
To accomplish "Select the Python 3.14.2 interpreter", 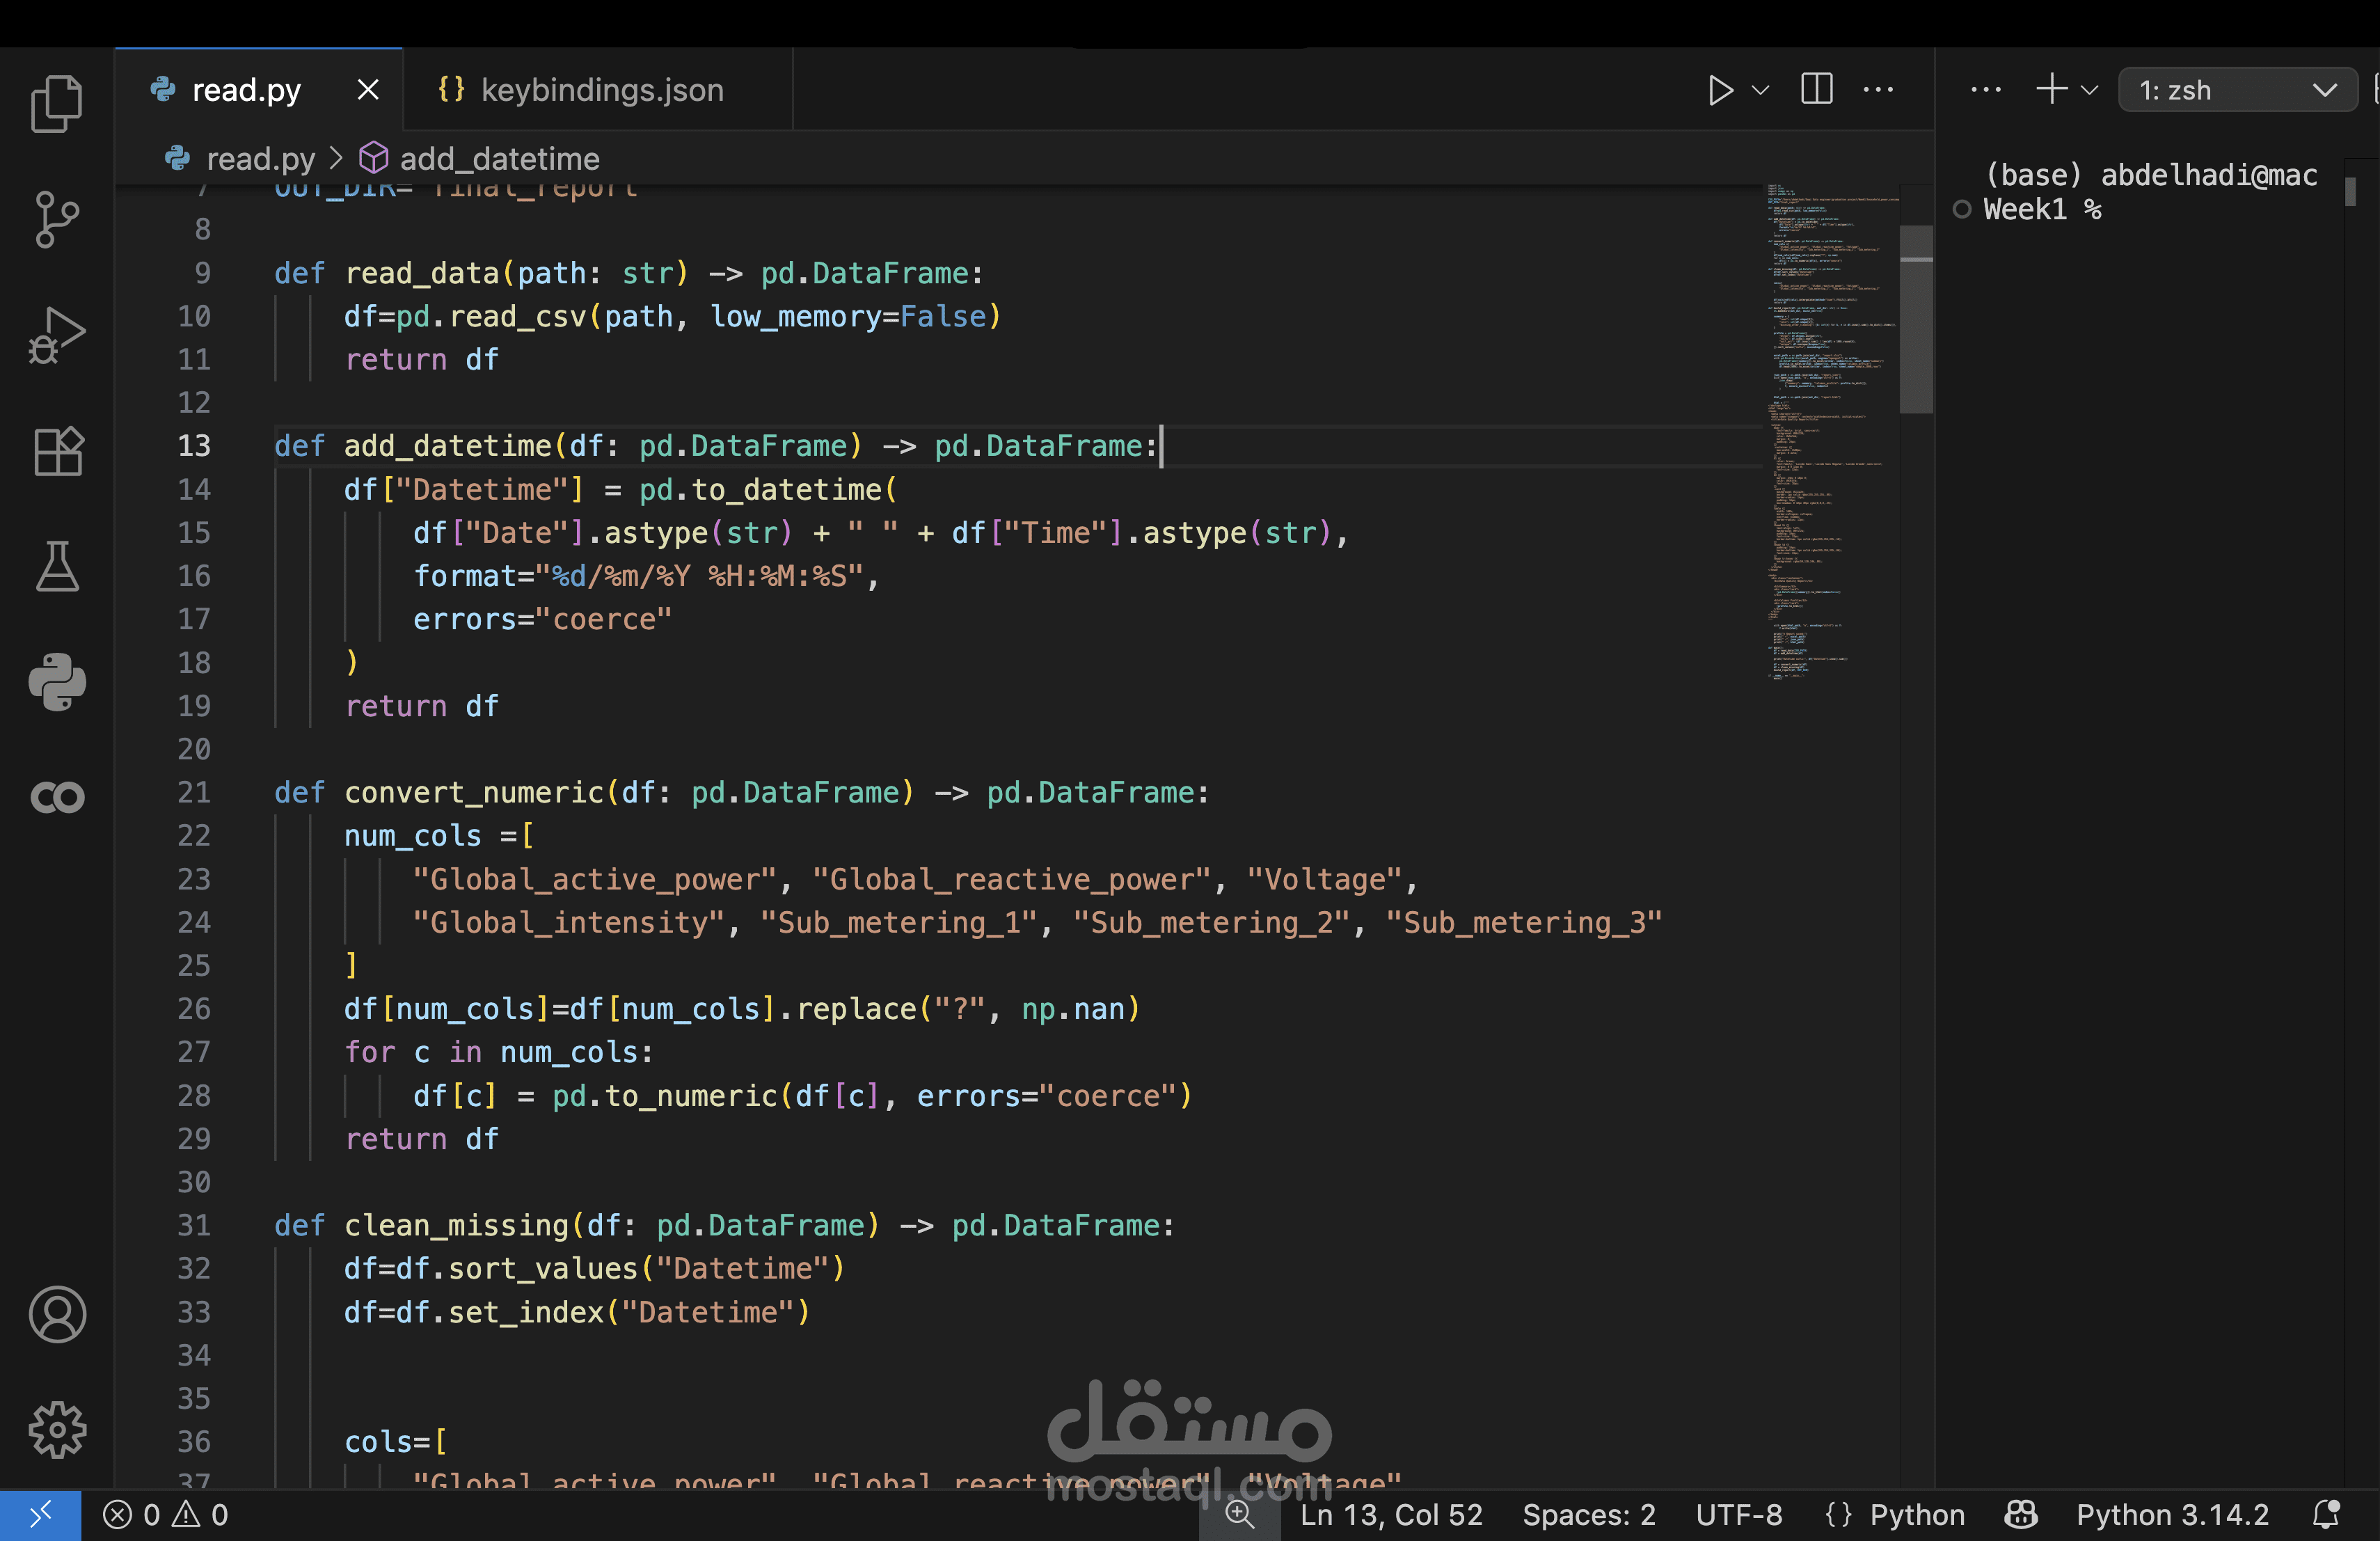I will tap(2172, 1515).
